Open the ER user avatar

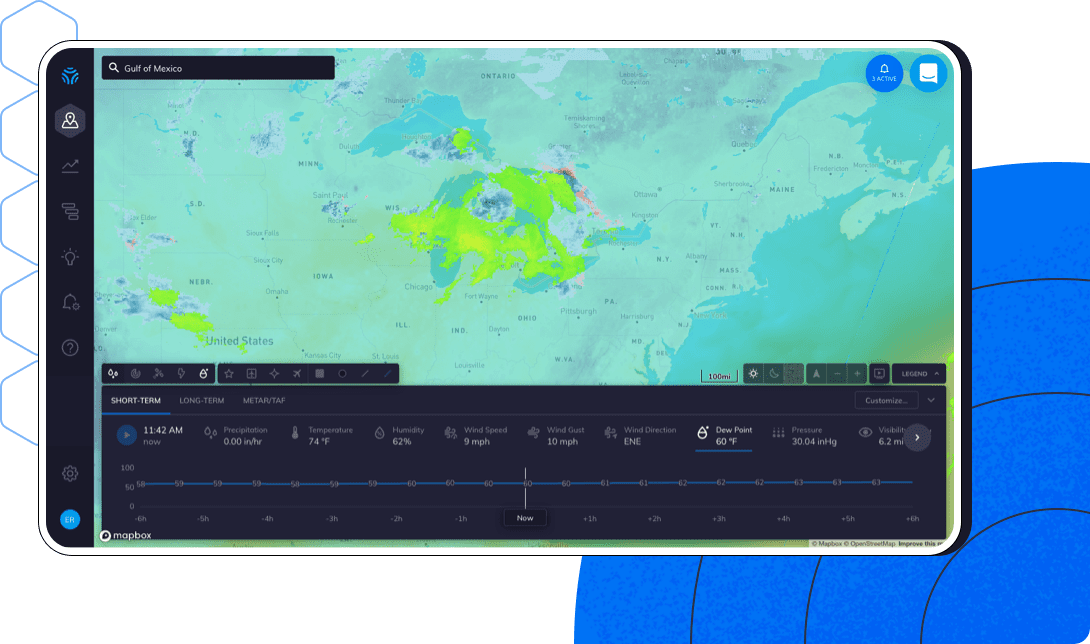(x=70, y=520)
